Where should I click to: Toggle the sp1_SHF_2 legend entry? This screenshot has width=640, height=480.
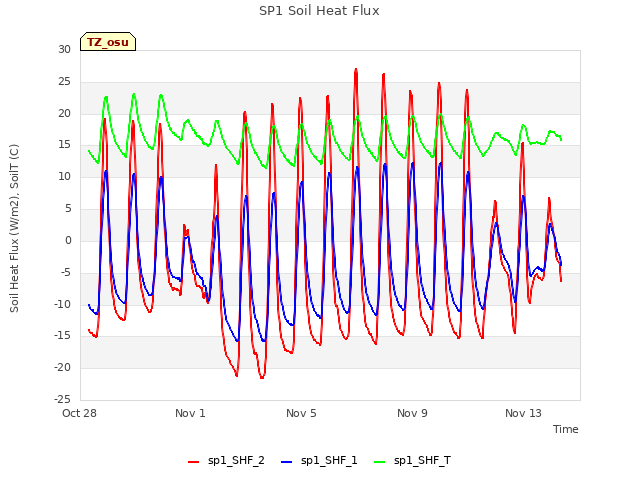tap(226, 461)
